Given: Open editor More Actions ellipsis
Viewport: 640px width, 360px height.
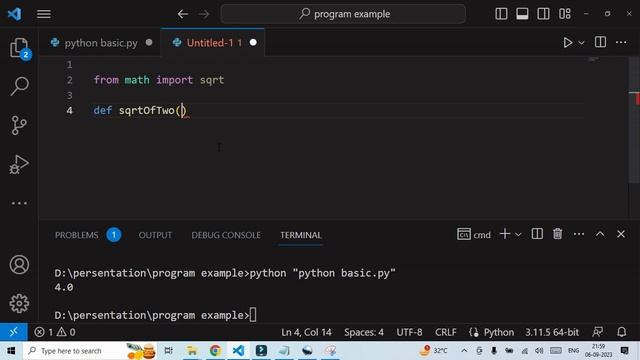Looking at the screenshot, I should pos(621,42).
